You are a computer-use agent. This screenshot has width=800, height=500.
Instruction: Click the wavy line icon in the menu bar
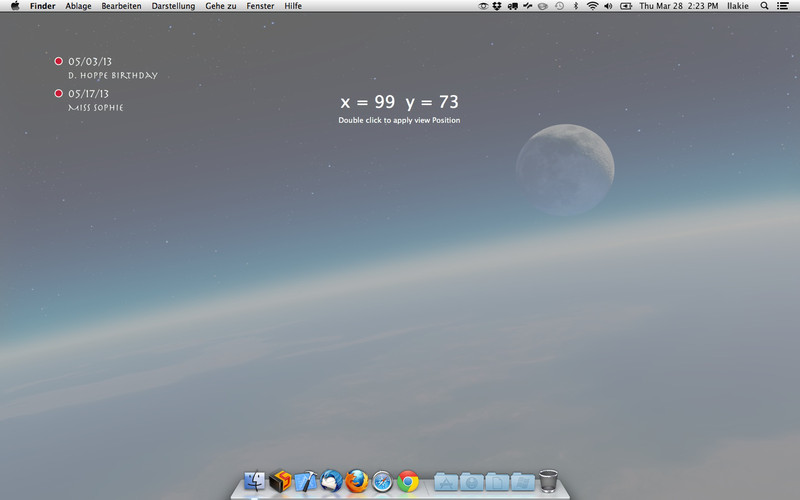pos(528,6)
